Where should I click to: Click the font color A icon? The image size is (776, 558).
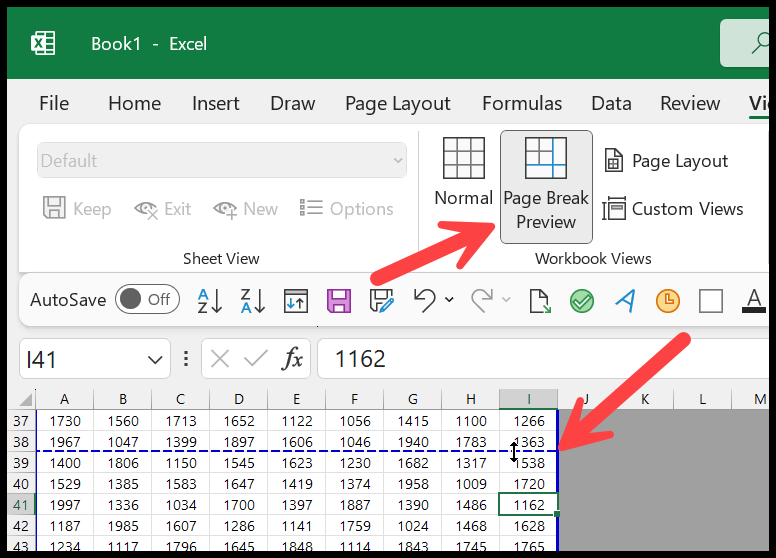coord(754,301)
